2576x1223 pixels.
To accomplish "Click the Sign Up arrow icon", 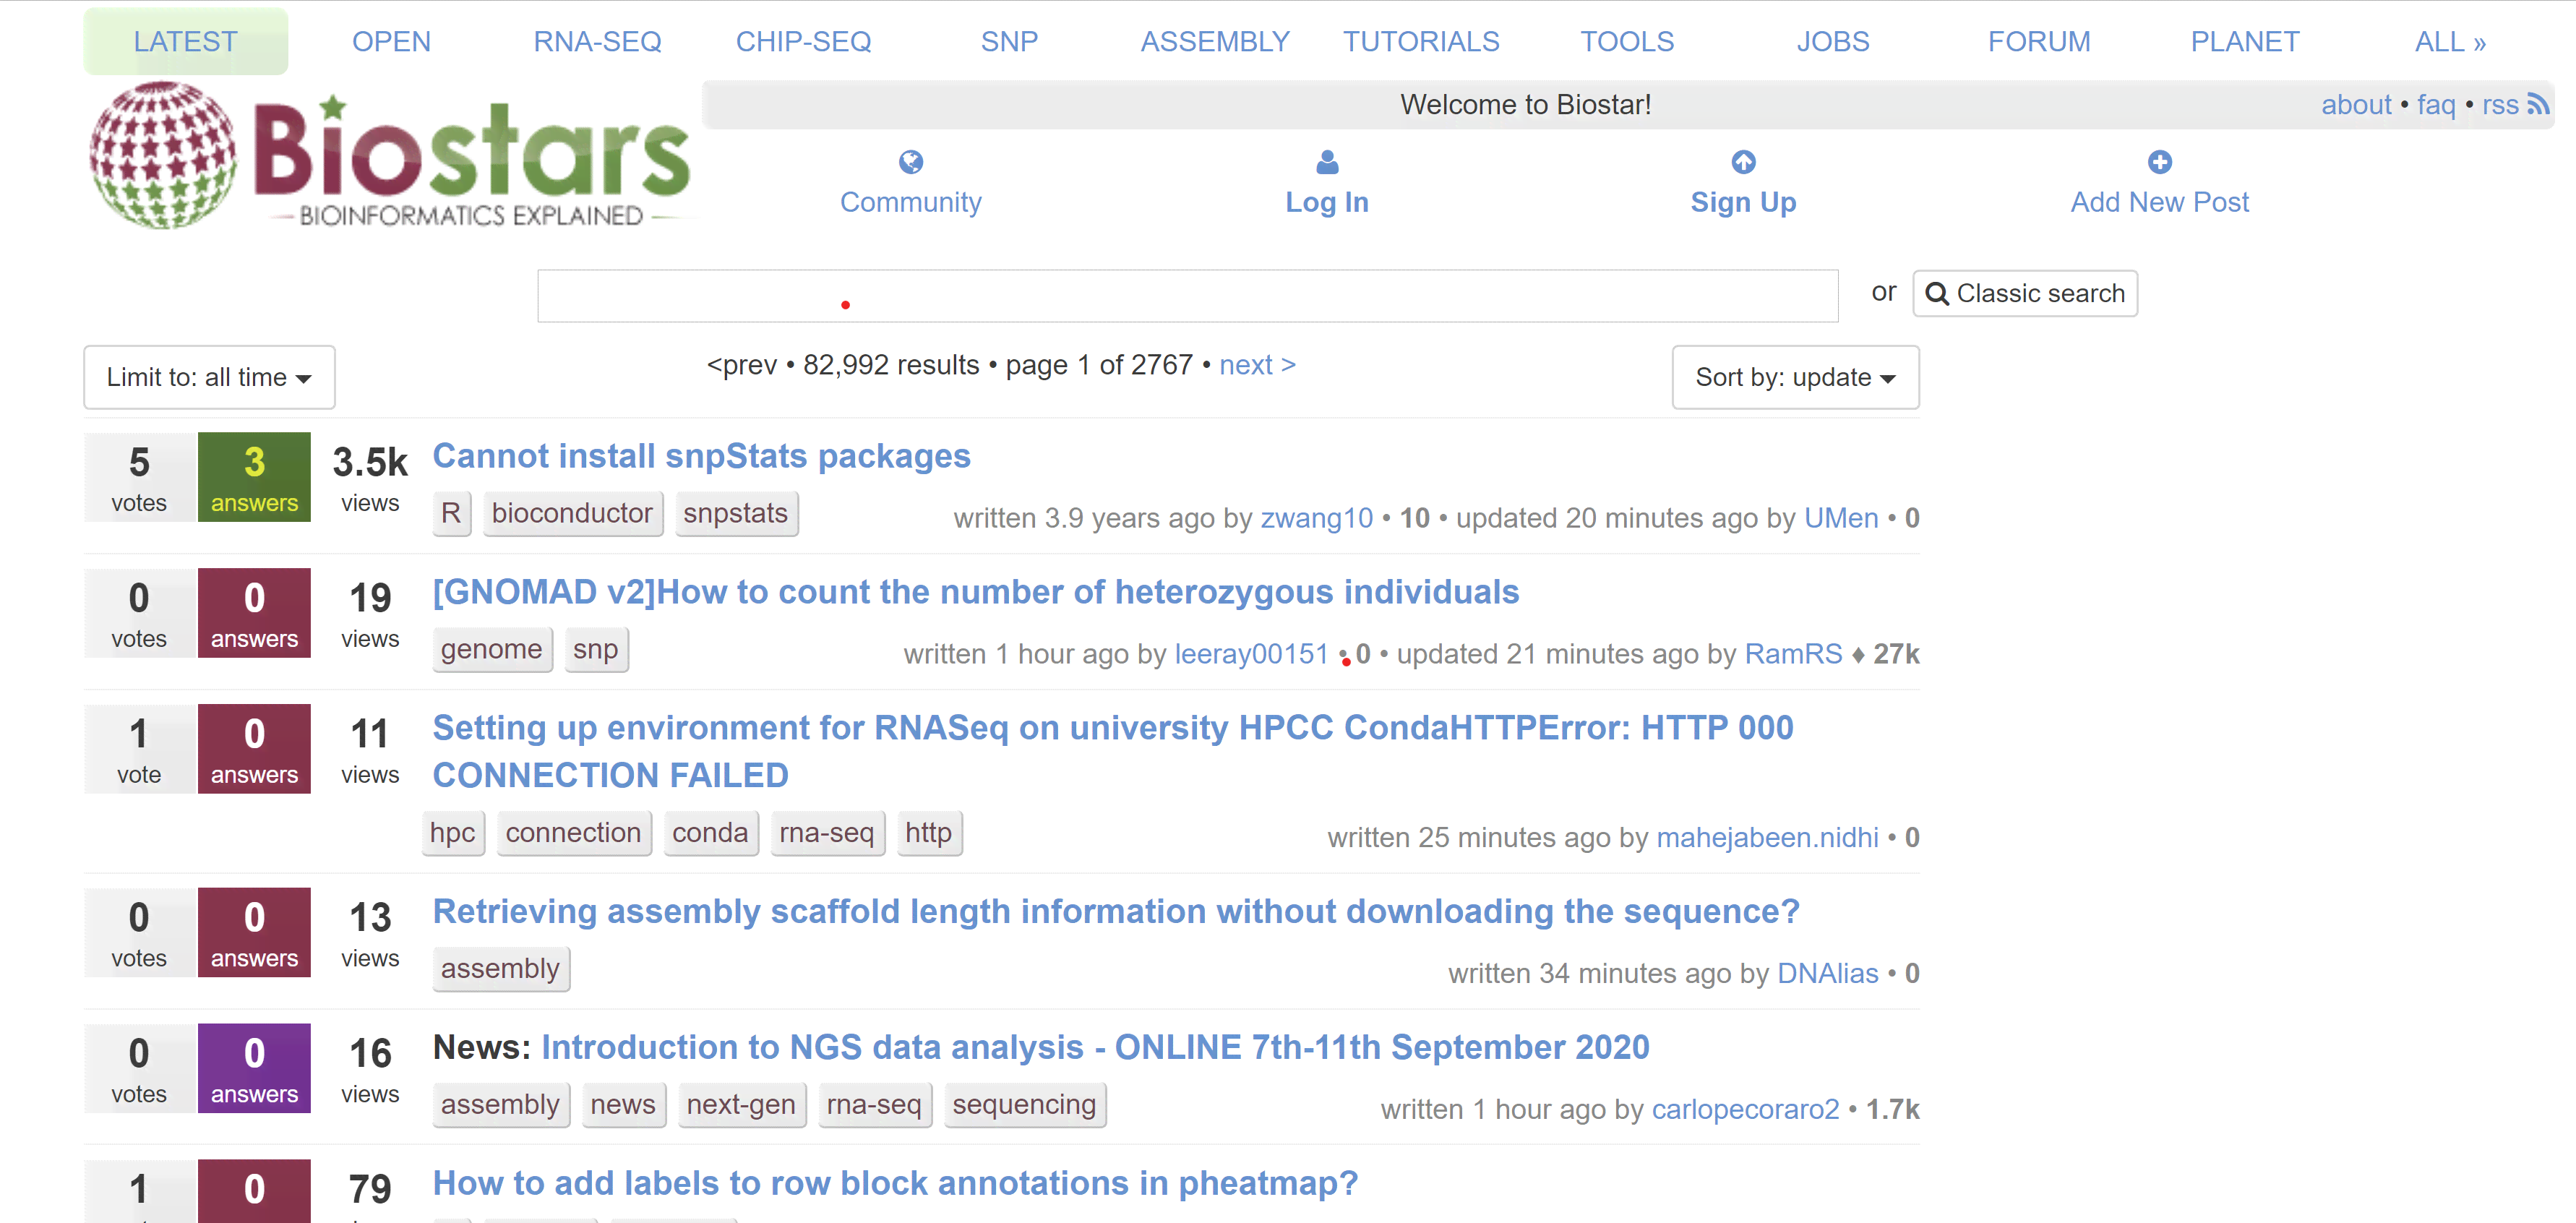I will [1743, 161].
